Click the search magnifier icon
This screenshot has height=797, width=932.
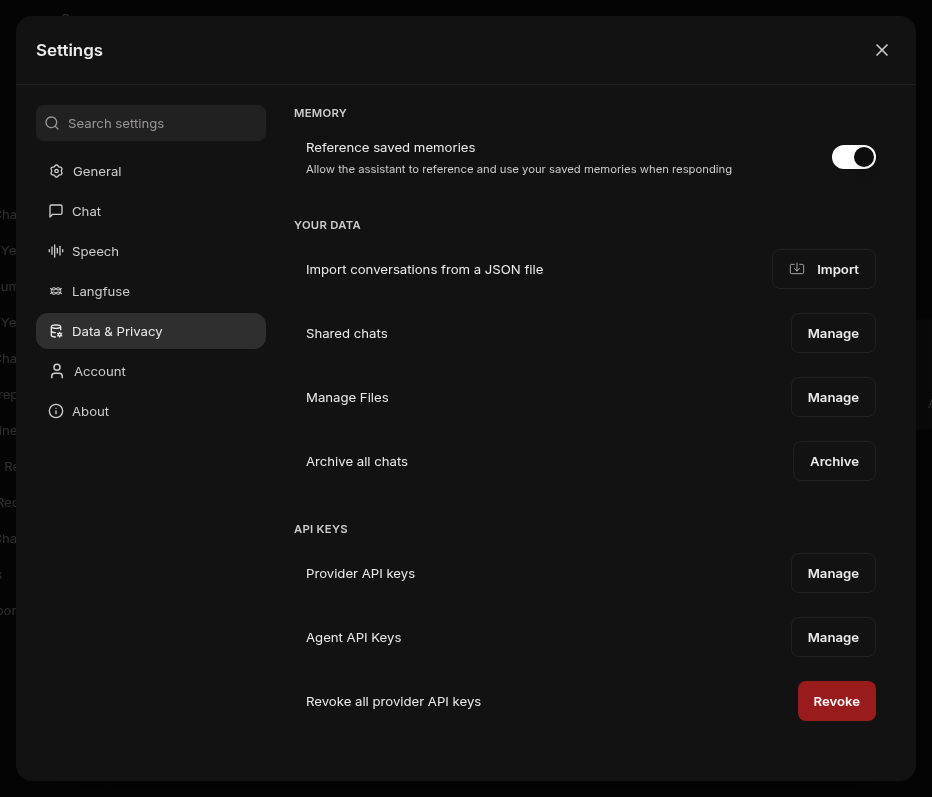pyautogui.click(x=52, y=123)
